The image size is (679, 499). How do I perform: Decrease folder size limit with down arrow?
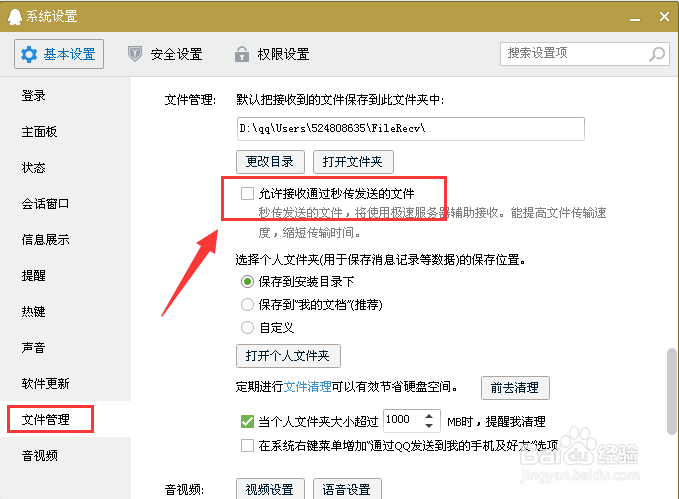[x=429, y=426]
